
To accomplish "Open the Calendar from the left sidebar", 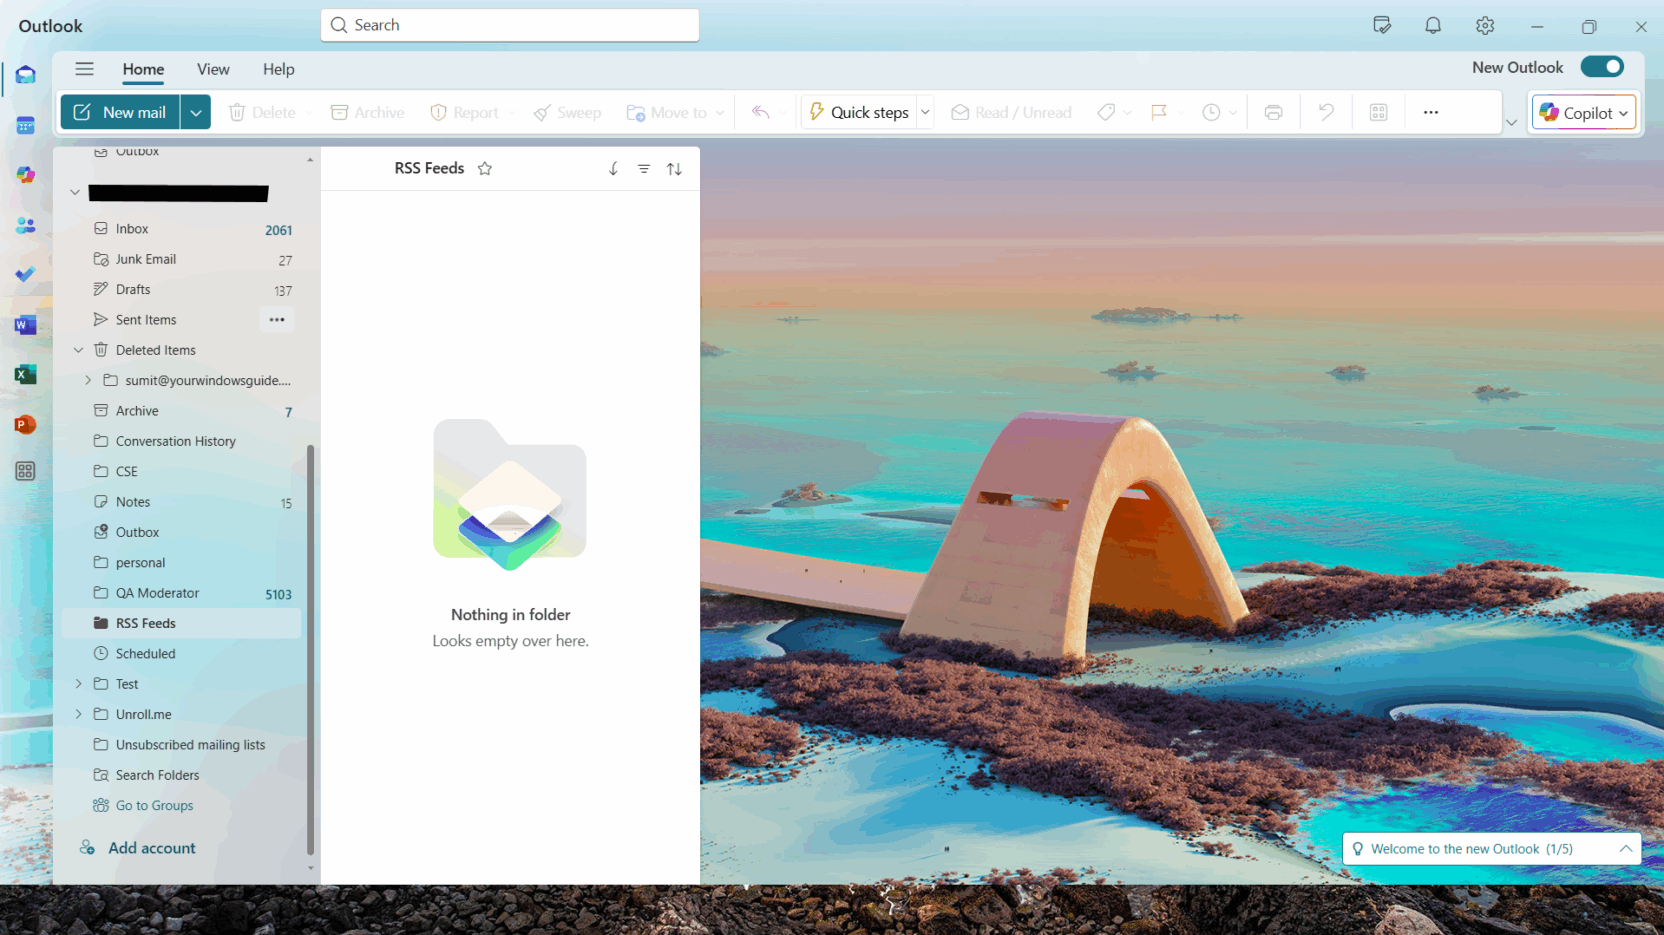I will (25, 124).
